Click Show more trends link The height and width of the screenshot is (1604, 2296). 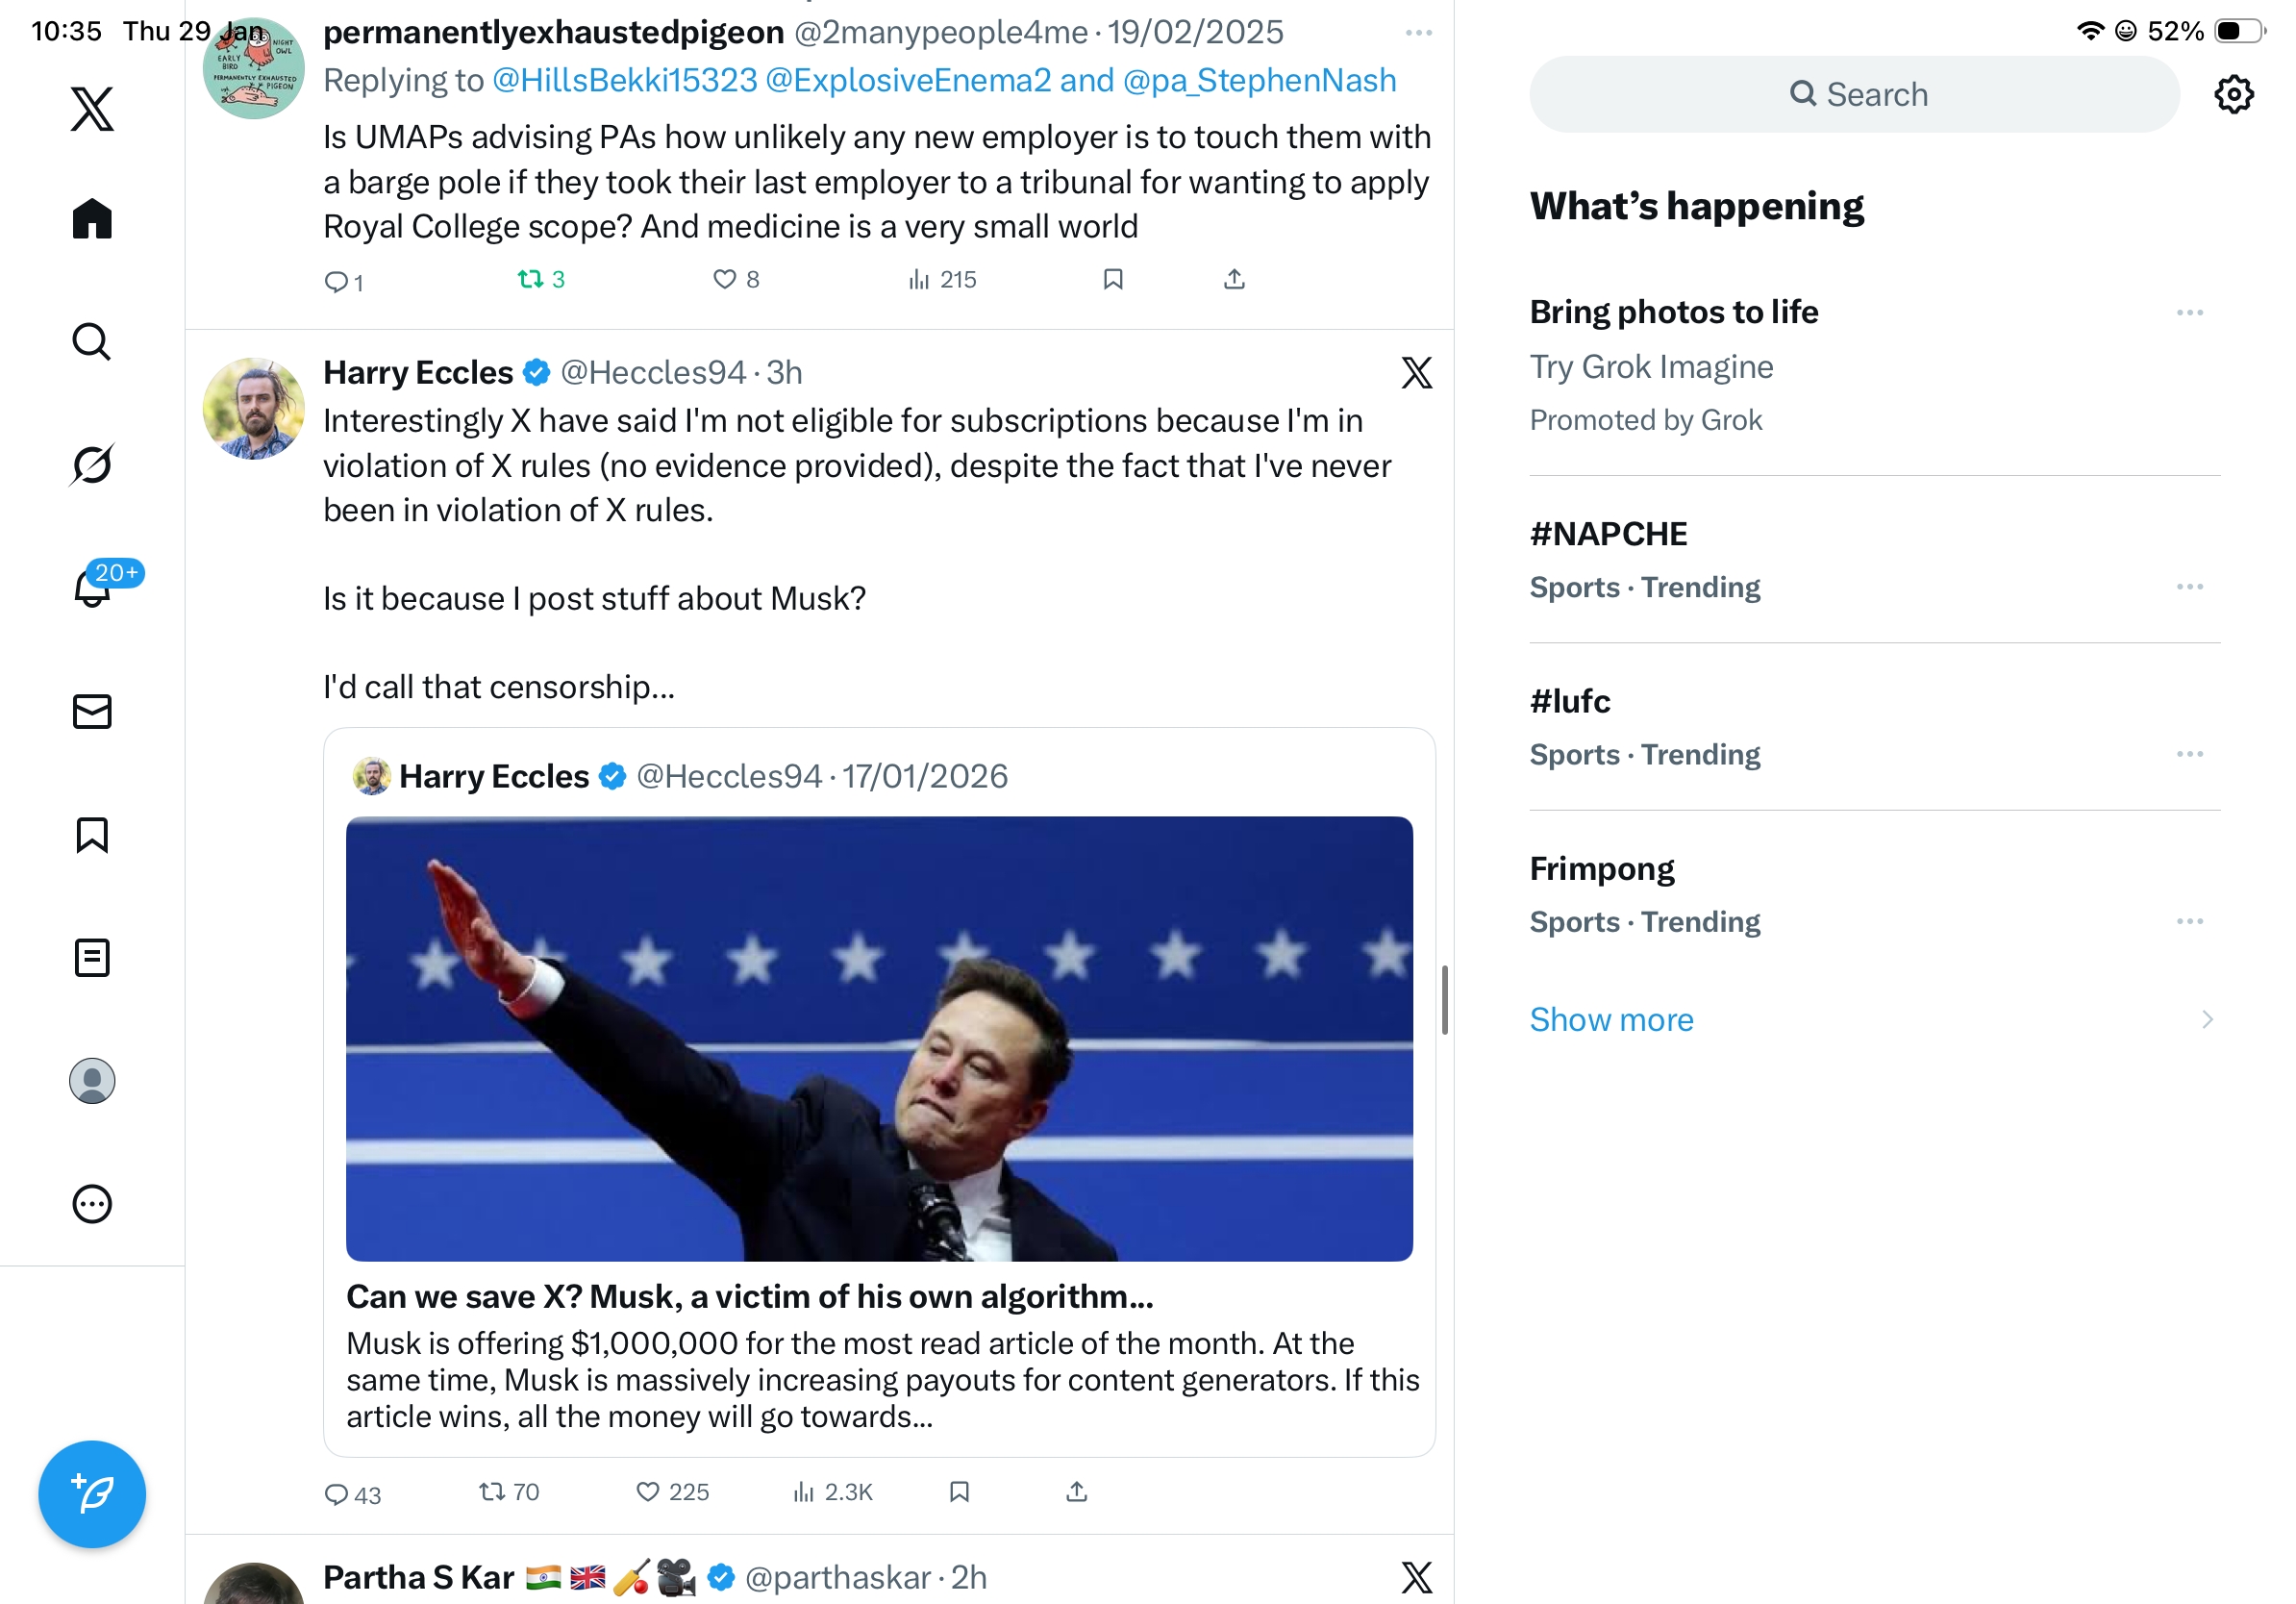pyautogui.click(x=1611, y=1020)
